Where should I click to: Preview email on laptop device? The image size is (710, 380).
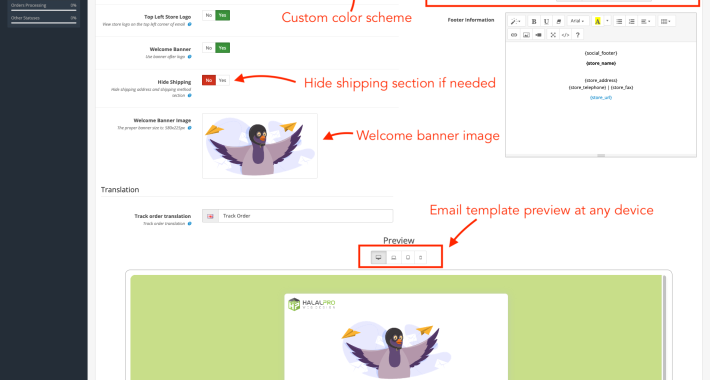click(393, 258)
